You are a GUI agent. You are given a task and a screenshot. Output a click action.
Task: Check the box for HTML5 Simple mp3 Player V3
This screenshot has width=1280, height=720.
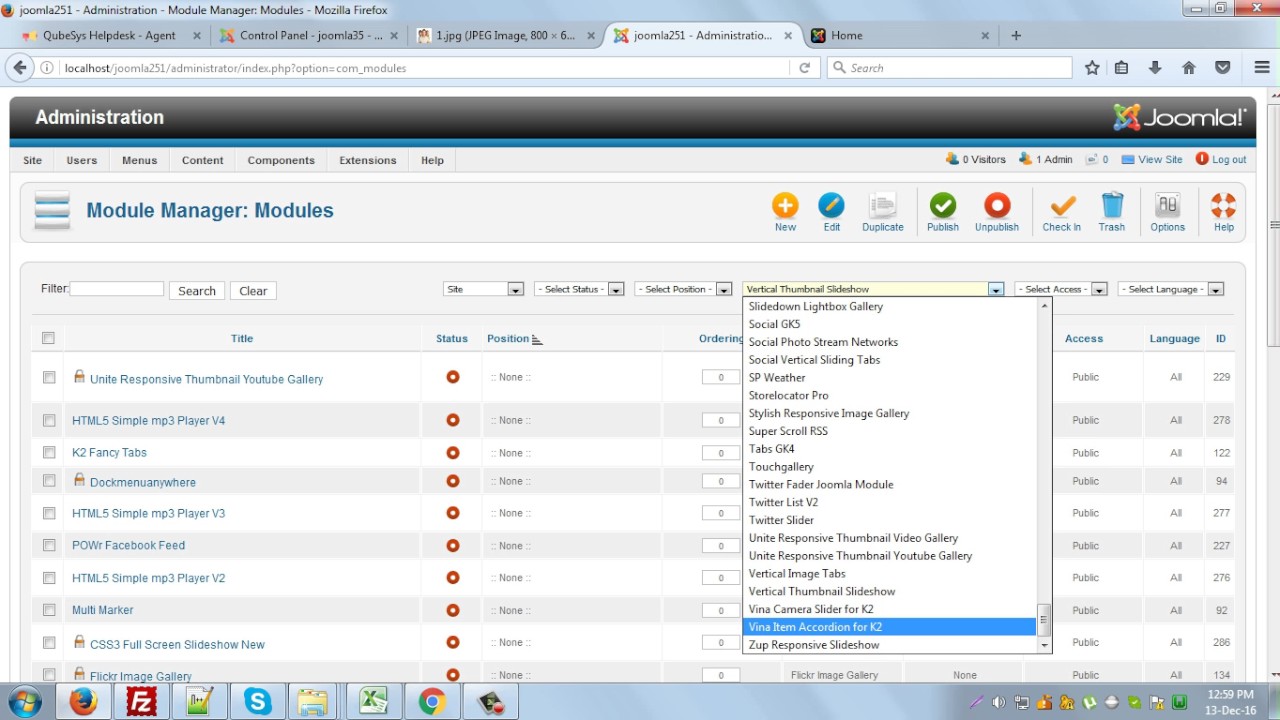(x=49, y=513)
